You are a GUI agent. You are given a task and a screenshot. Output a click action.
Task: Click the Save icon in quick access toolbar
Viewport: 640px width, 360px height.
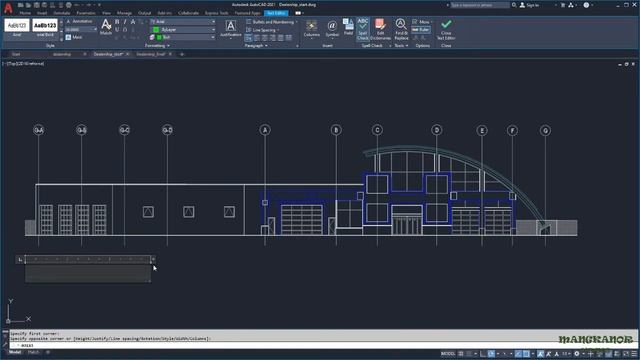(36, 5)
